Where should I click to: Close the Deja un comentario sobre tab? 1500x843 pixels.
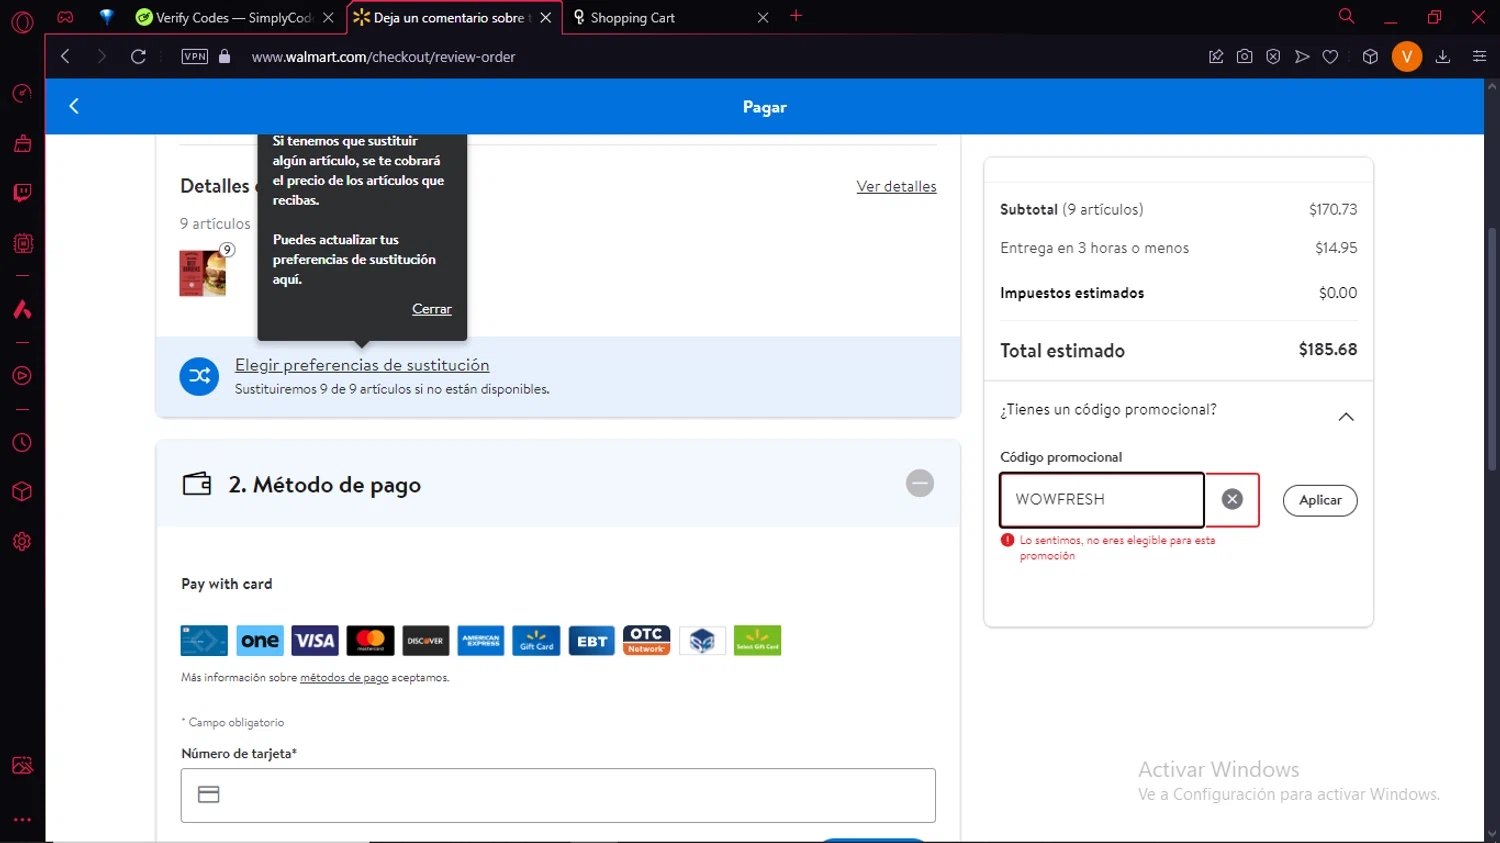point(545,18)
